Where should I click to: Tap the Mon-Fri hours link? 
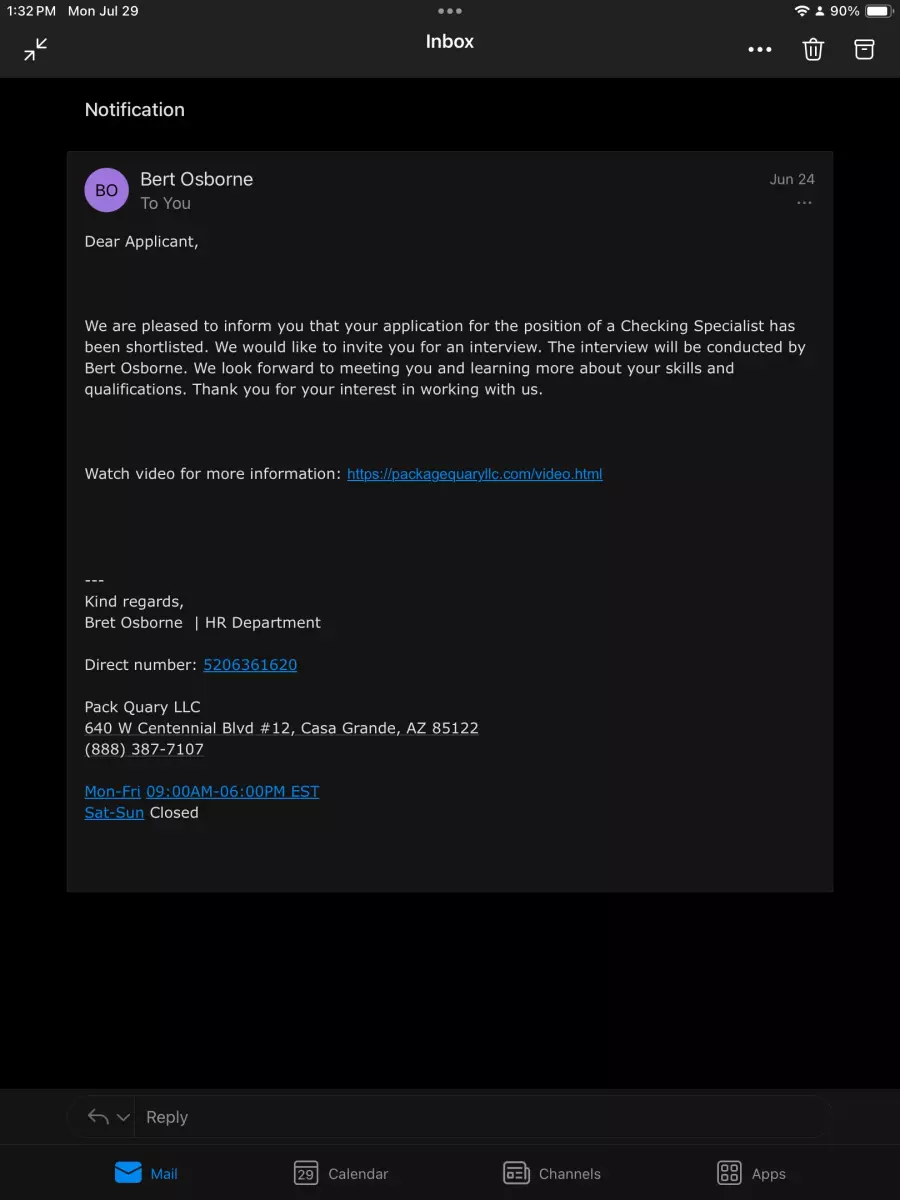click(113, 792)
